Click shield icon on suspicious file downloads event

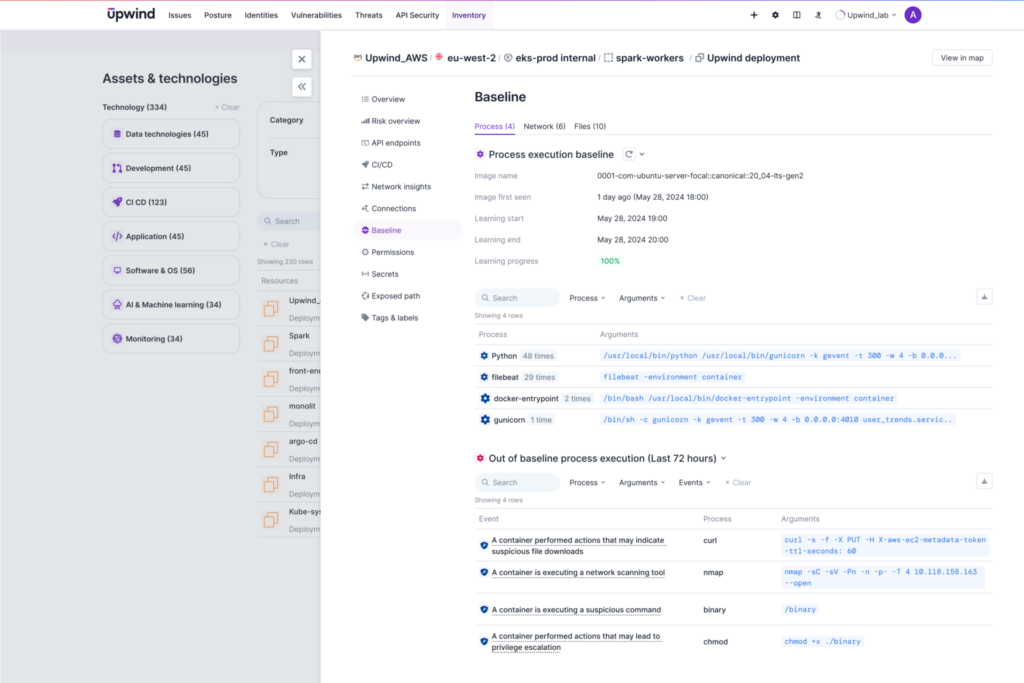click(484, 545)
